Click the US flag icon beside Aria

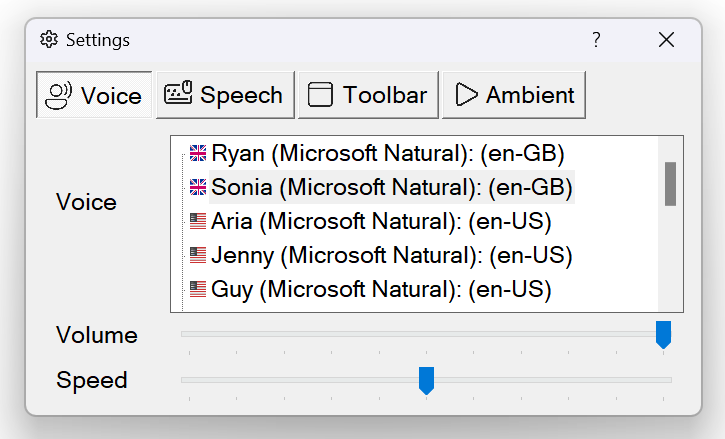198,221
